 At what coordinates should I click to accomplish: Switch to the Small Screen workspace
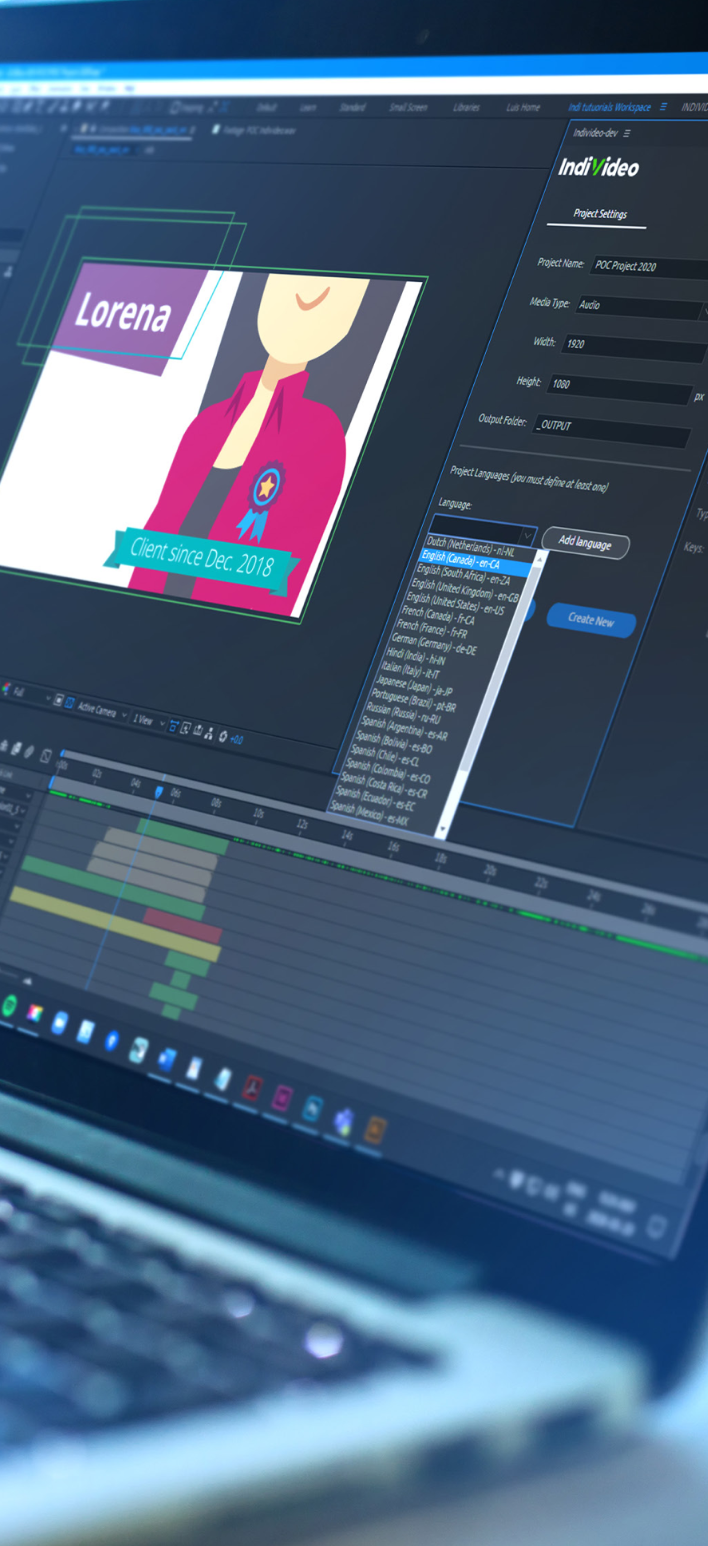408,107
